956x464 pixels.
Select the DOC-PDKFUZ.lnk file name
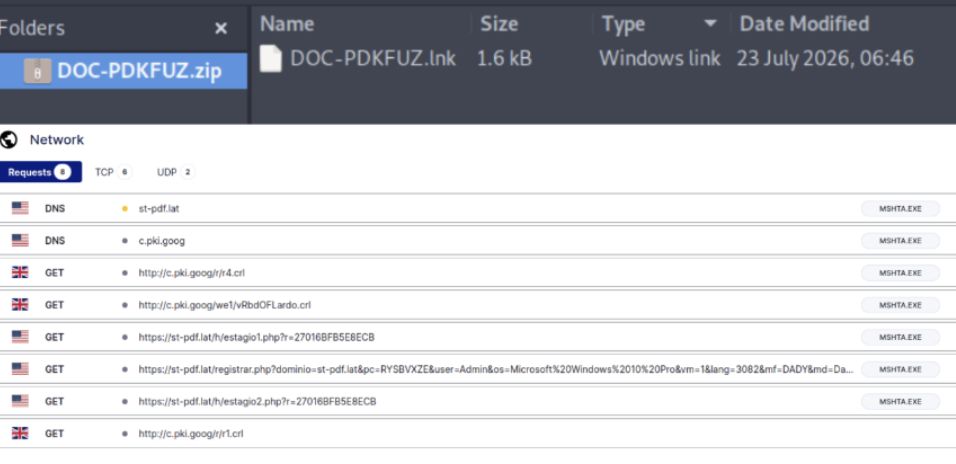[373, 58]
